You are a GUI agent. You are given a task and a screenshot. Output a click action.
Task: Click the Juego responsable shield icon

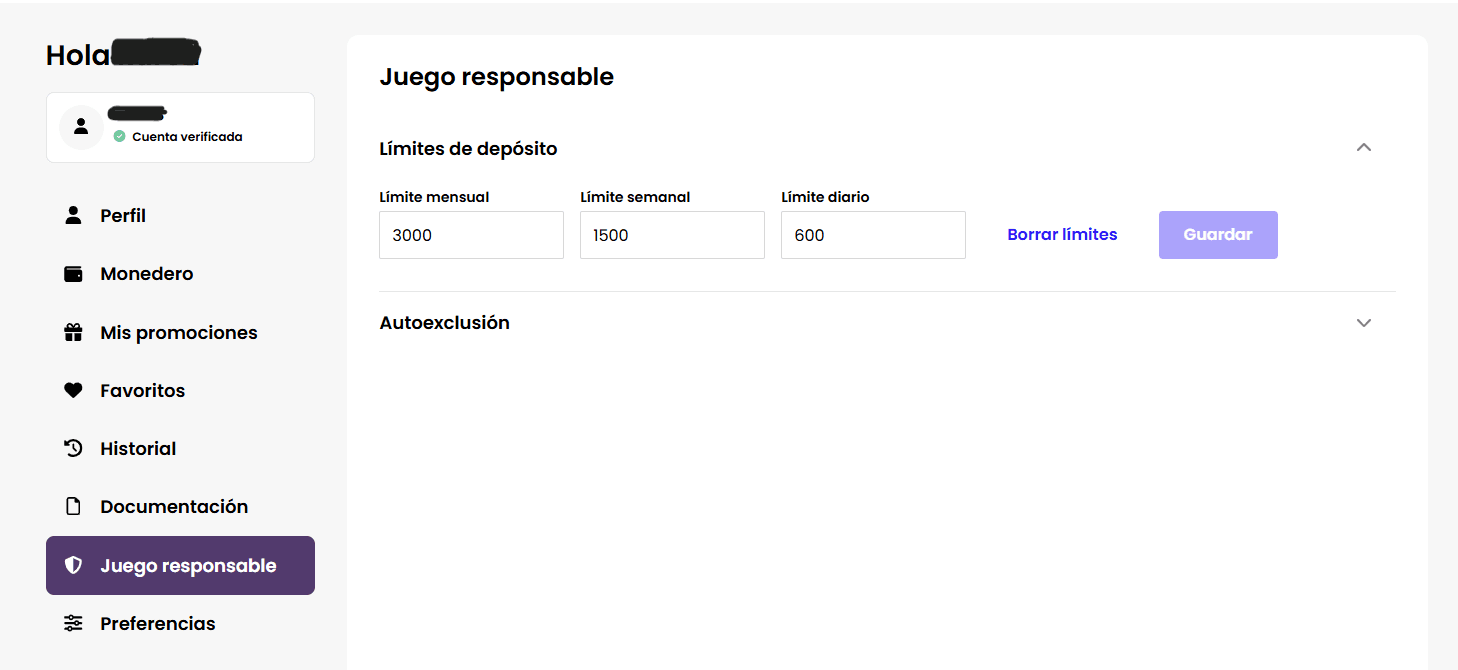pos(73,565)
